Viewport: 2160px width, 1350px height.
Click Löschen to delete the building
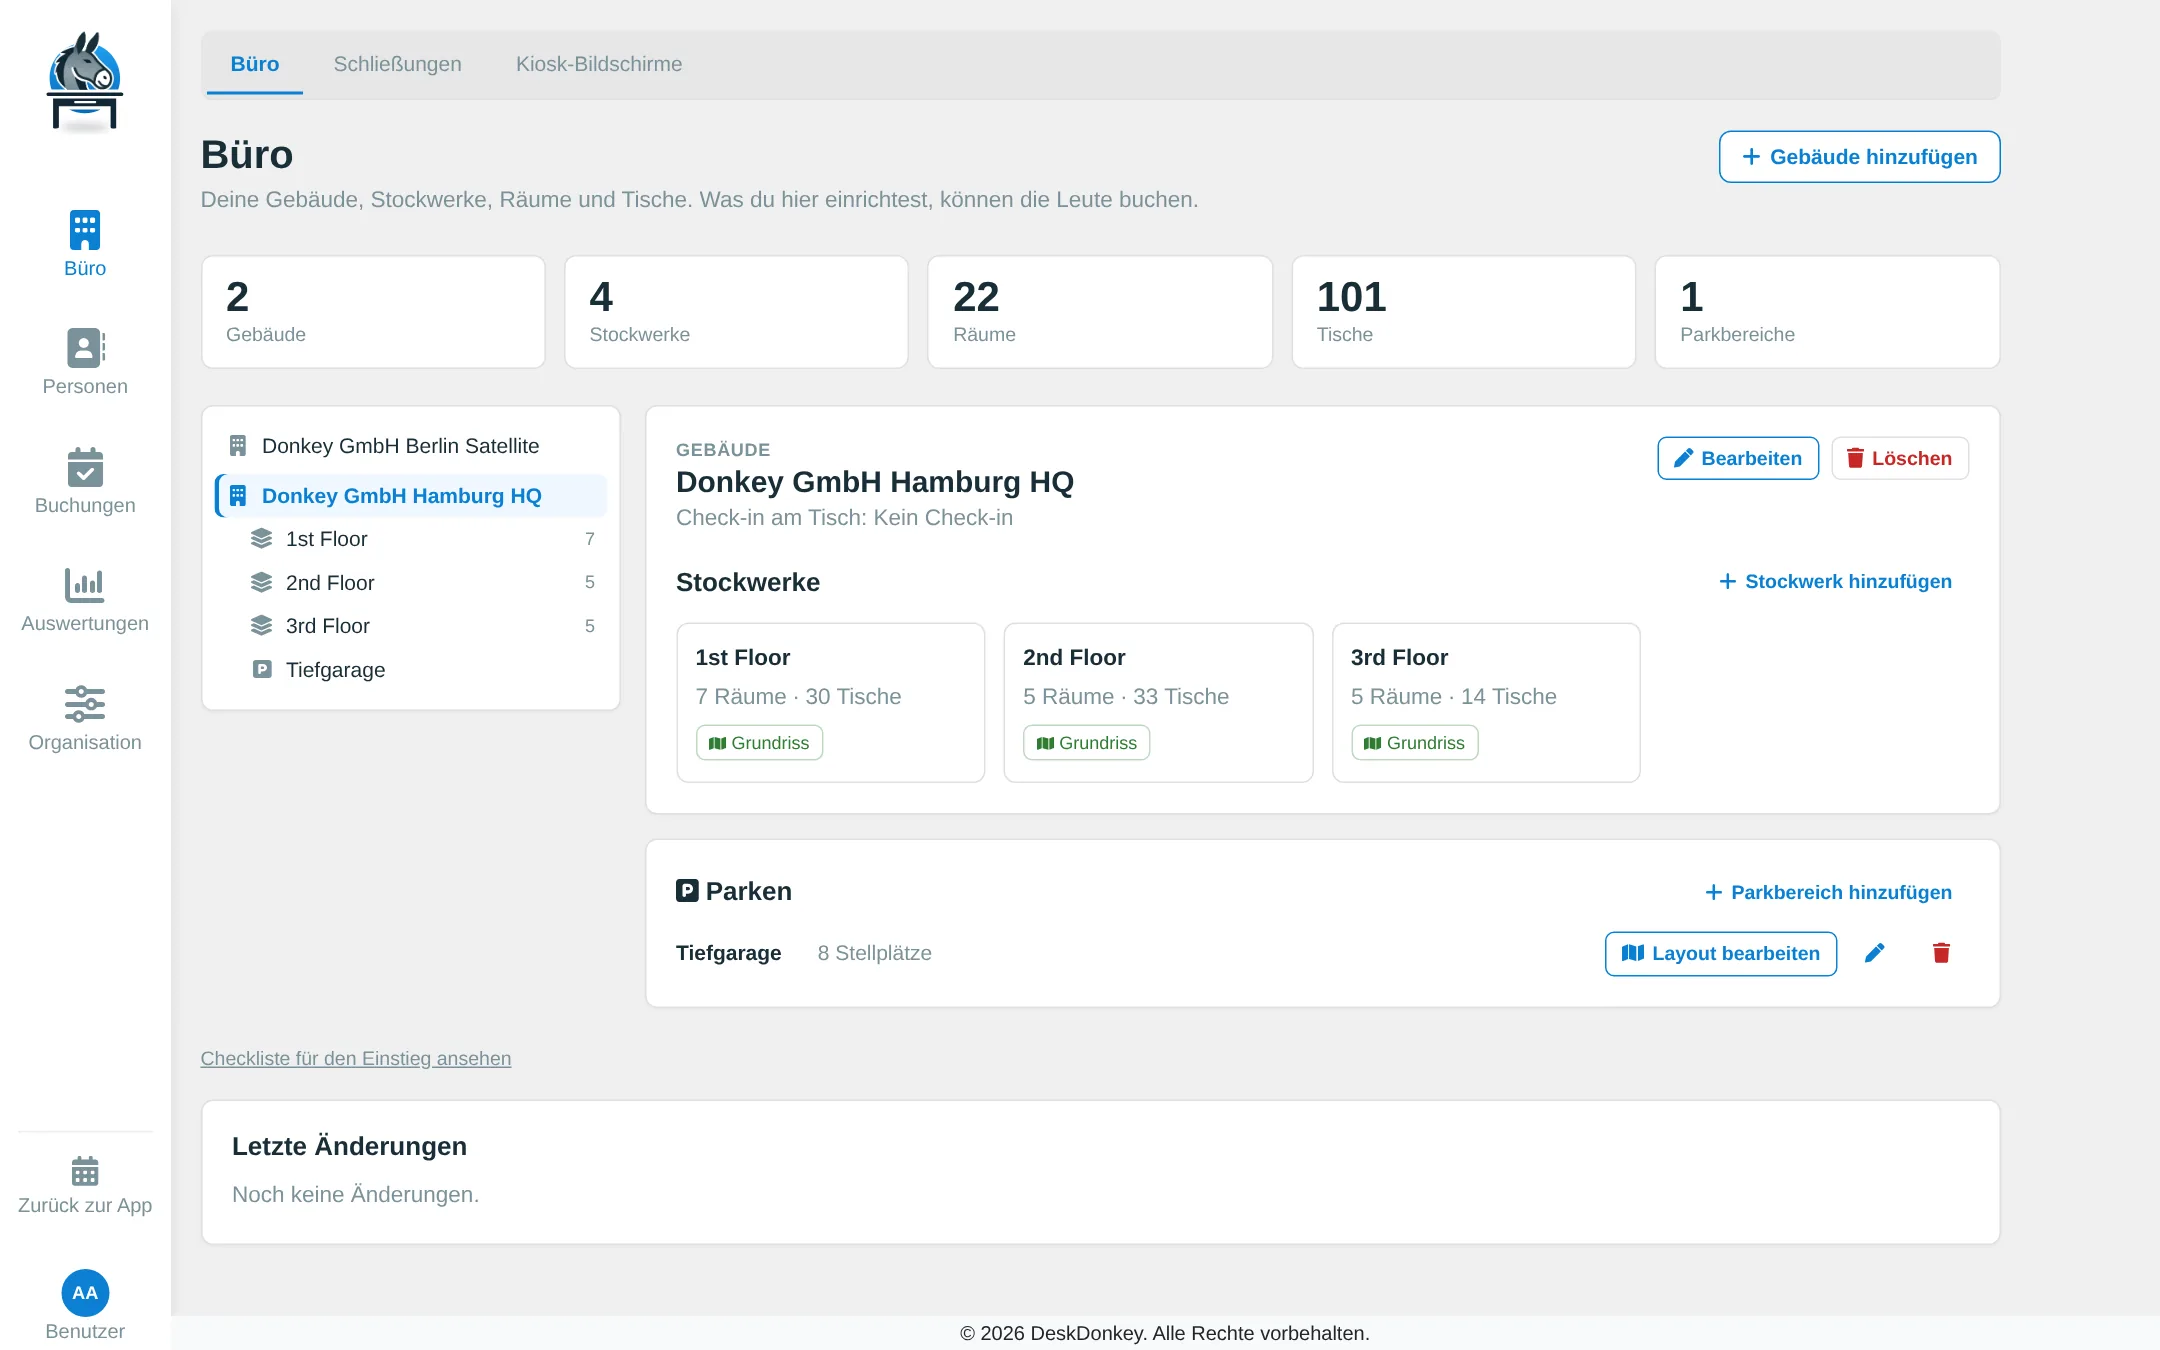(x=1900, y=458)
